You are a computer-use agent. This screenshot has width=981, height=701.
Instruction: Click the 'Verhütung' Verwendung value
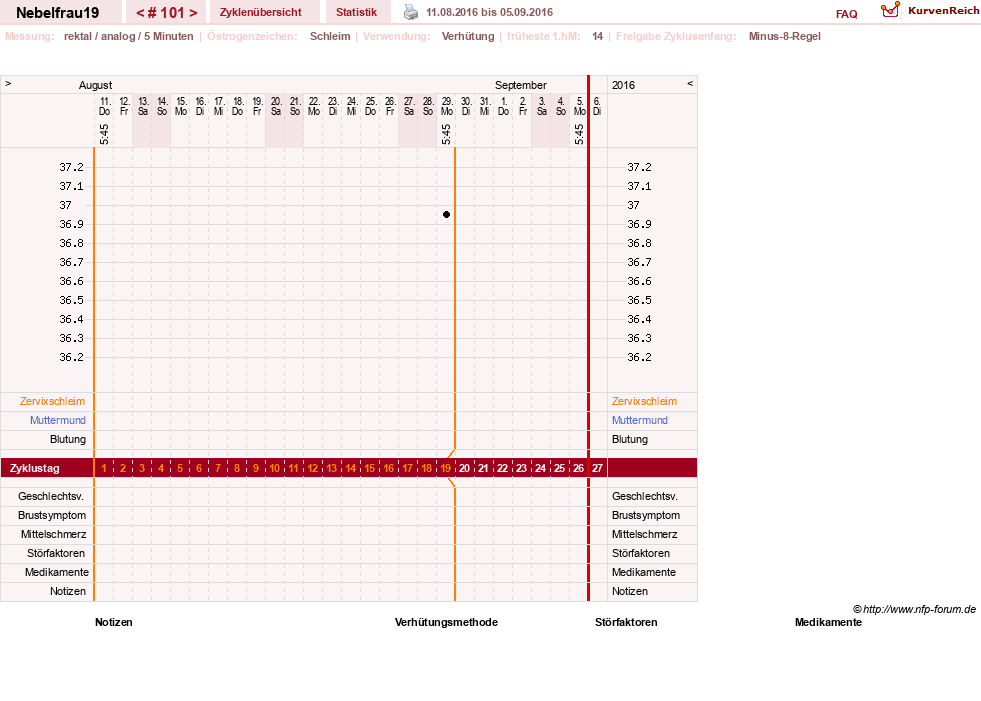pos(468,36)
